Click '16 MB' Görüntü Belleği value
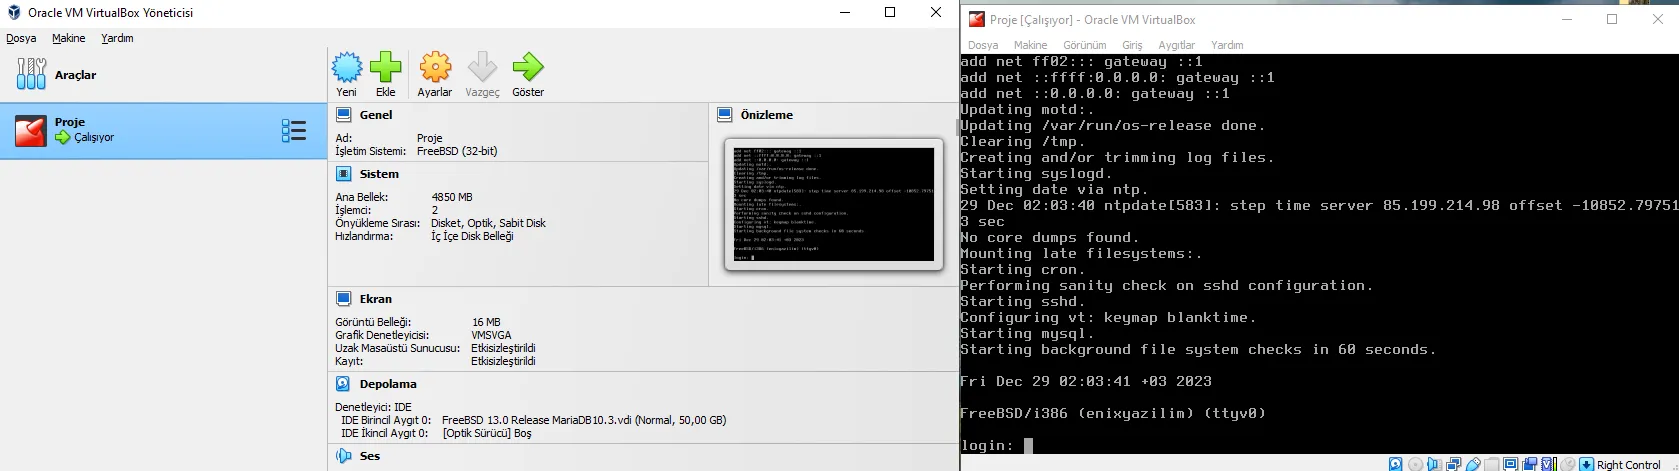The height and width of the screenshot is (471, 1679). pyautogui.click(x=486, y=322)
